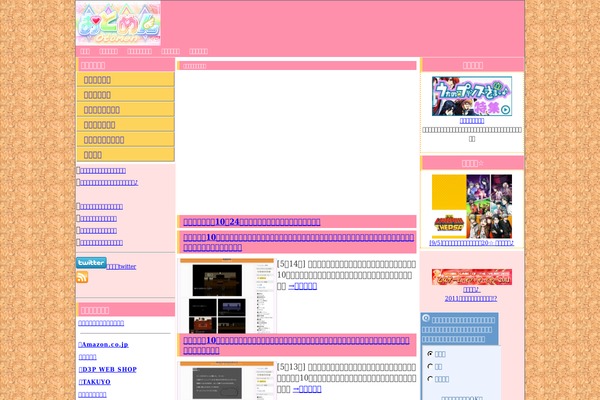The height and width of the screenshot is (400, 600).
Task: Follow the arrow read-more link in the [5·14] entry
Action: pyautogui.click(x=302, y=286)
